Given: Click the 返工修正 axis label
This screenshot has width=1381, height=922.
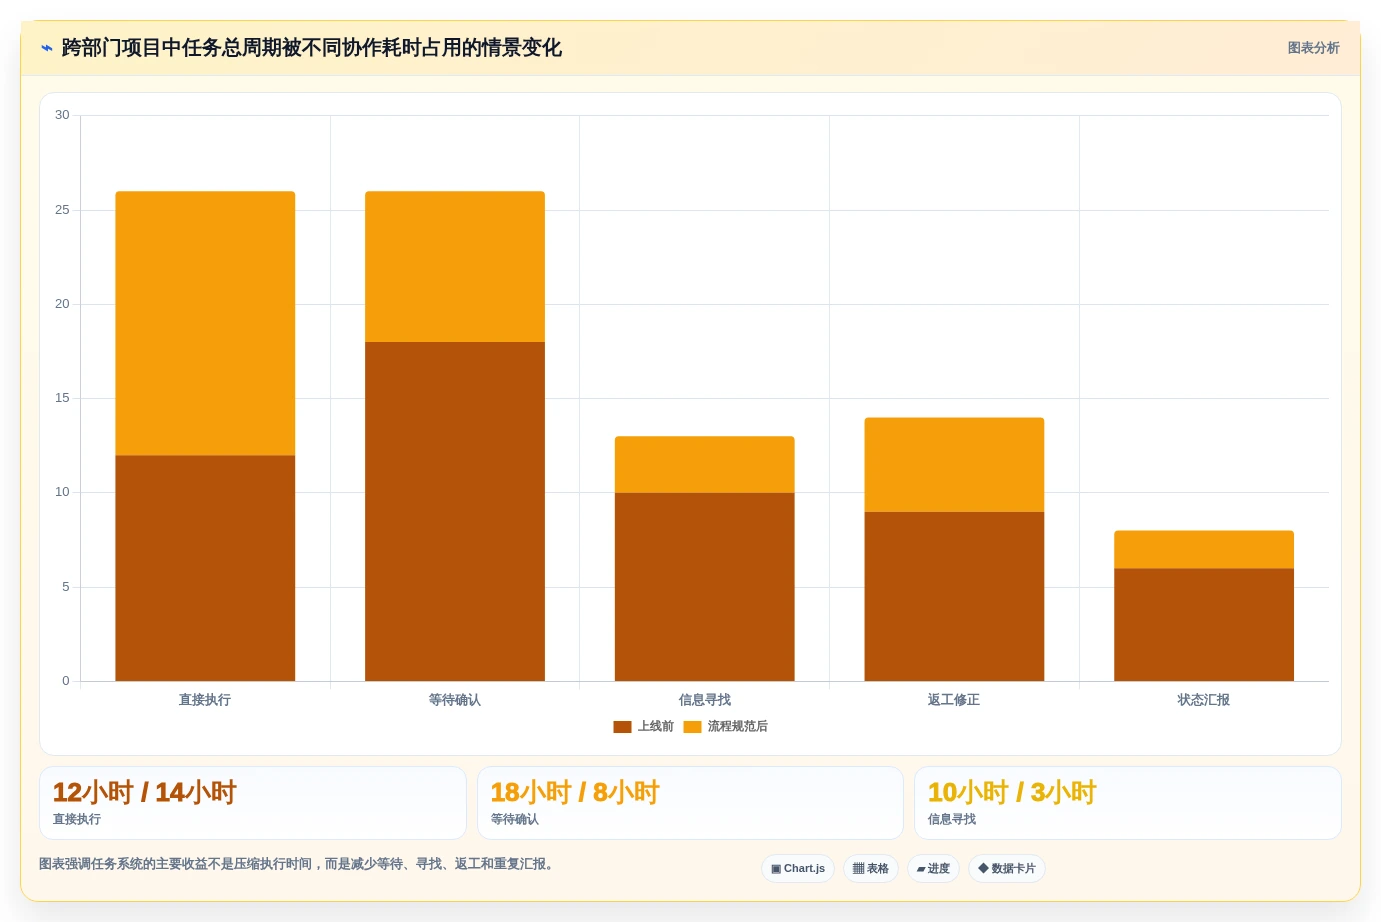Looking at the screenshot, I should (954, 700).
